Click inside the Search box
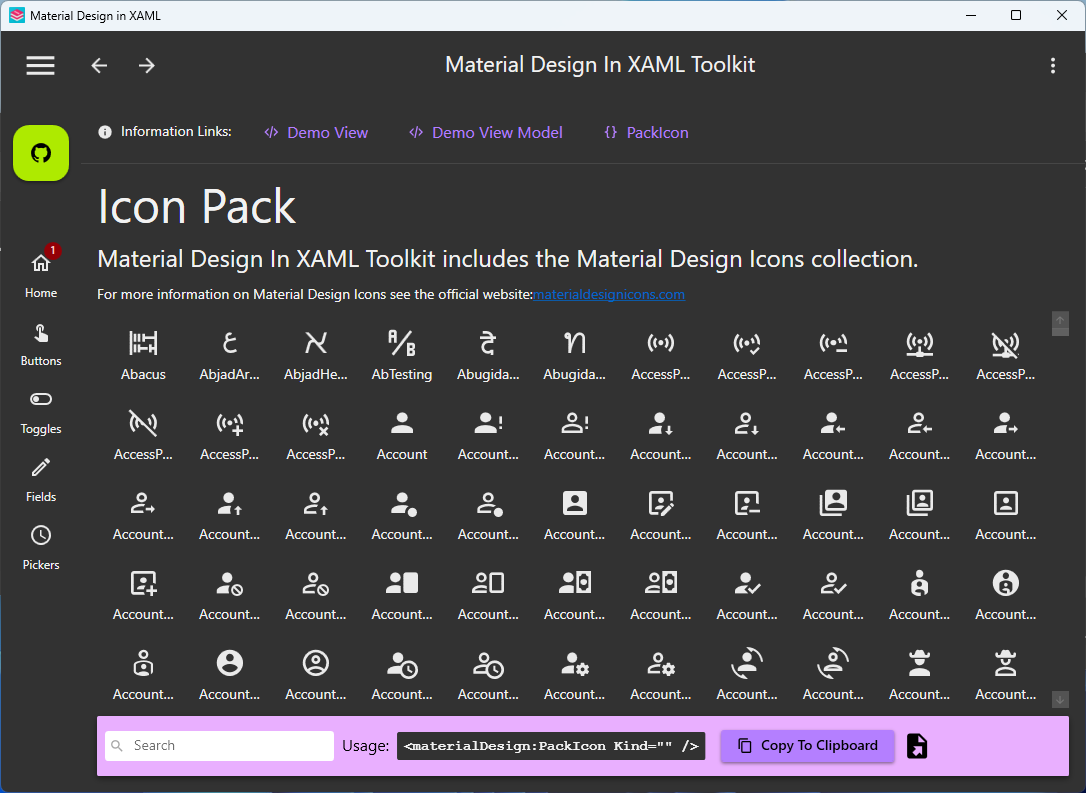Image resolution: width=1086 pixels, height=793 pixels. pos(218,745)
